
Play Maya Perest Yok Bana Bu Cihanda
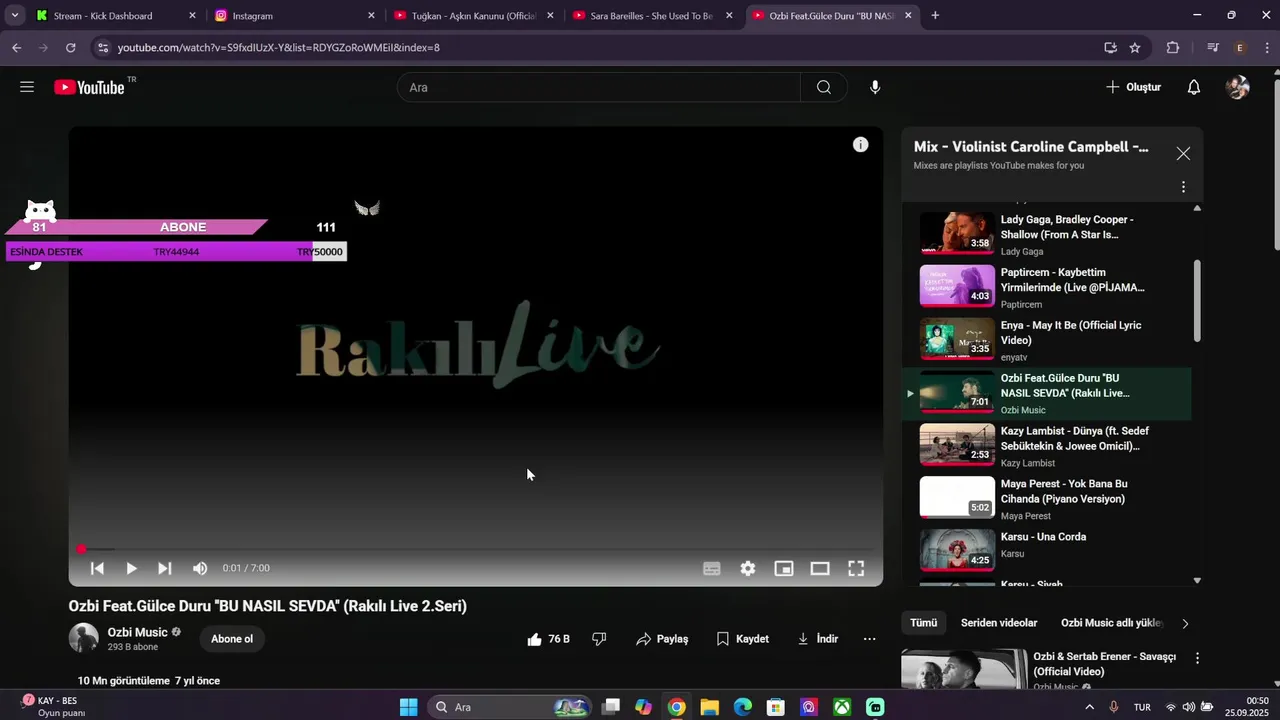[x=1047, y=499]
